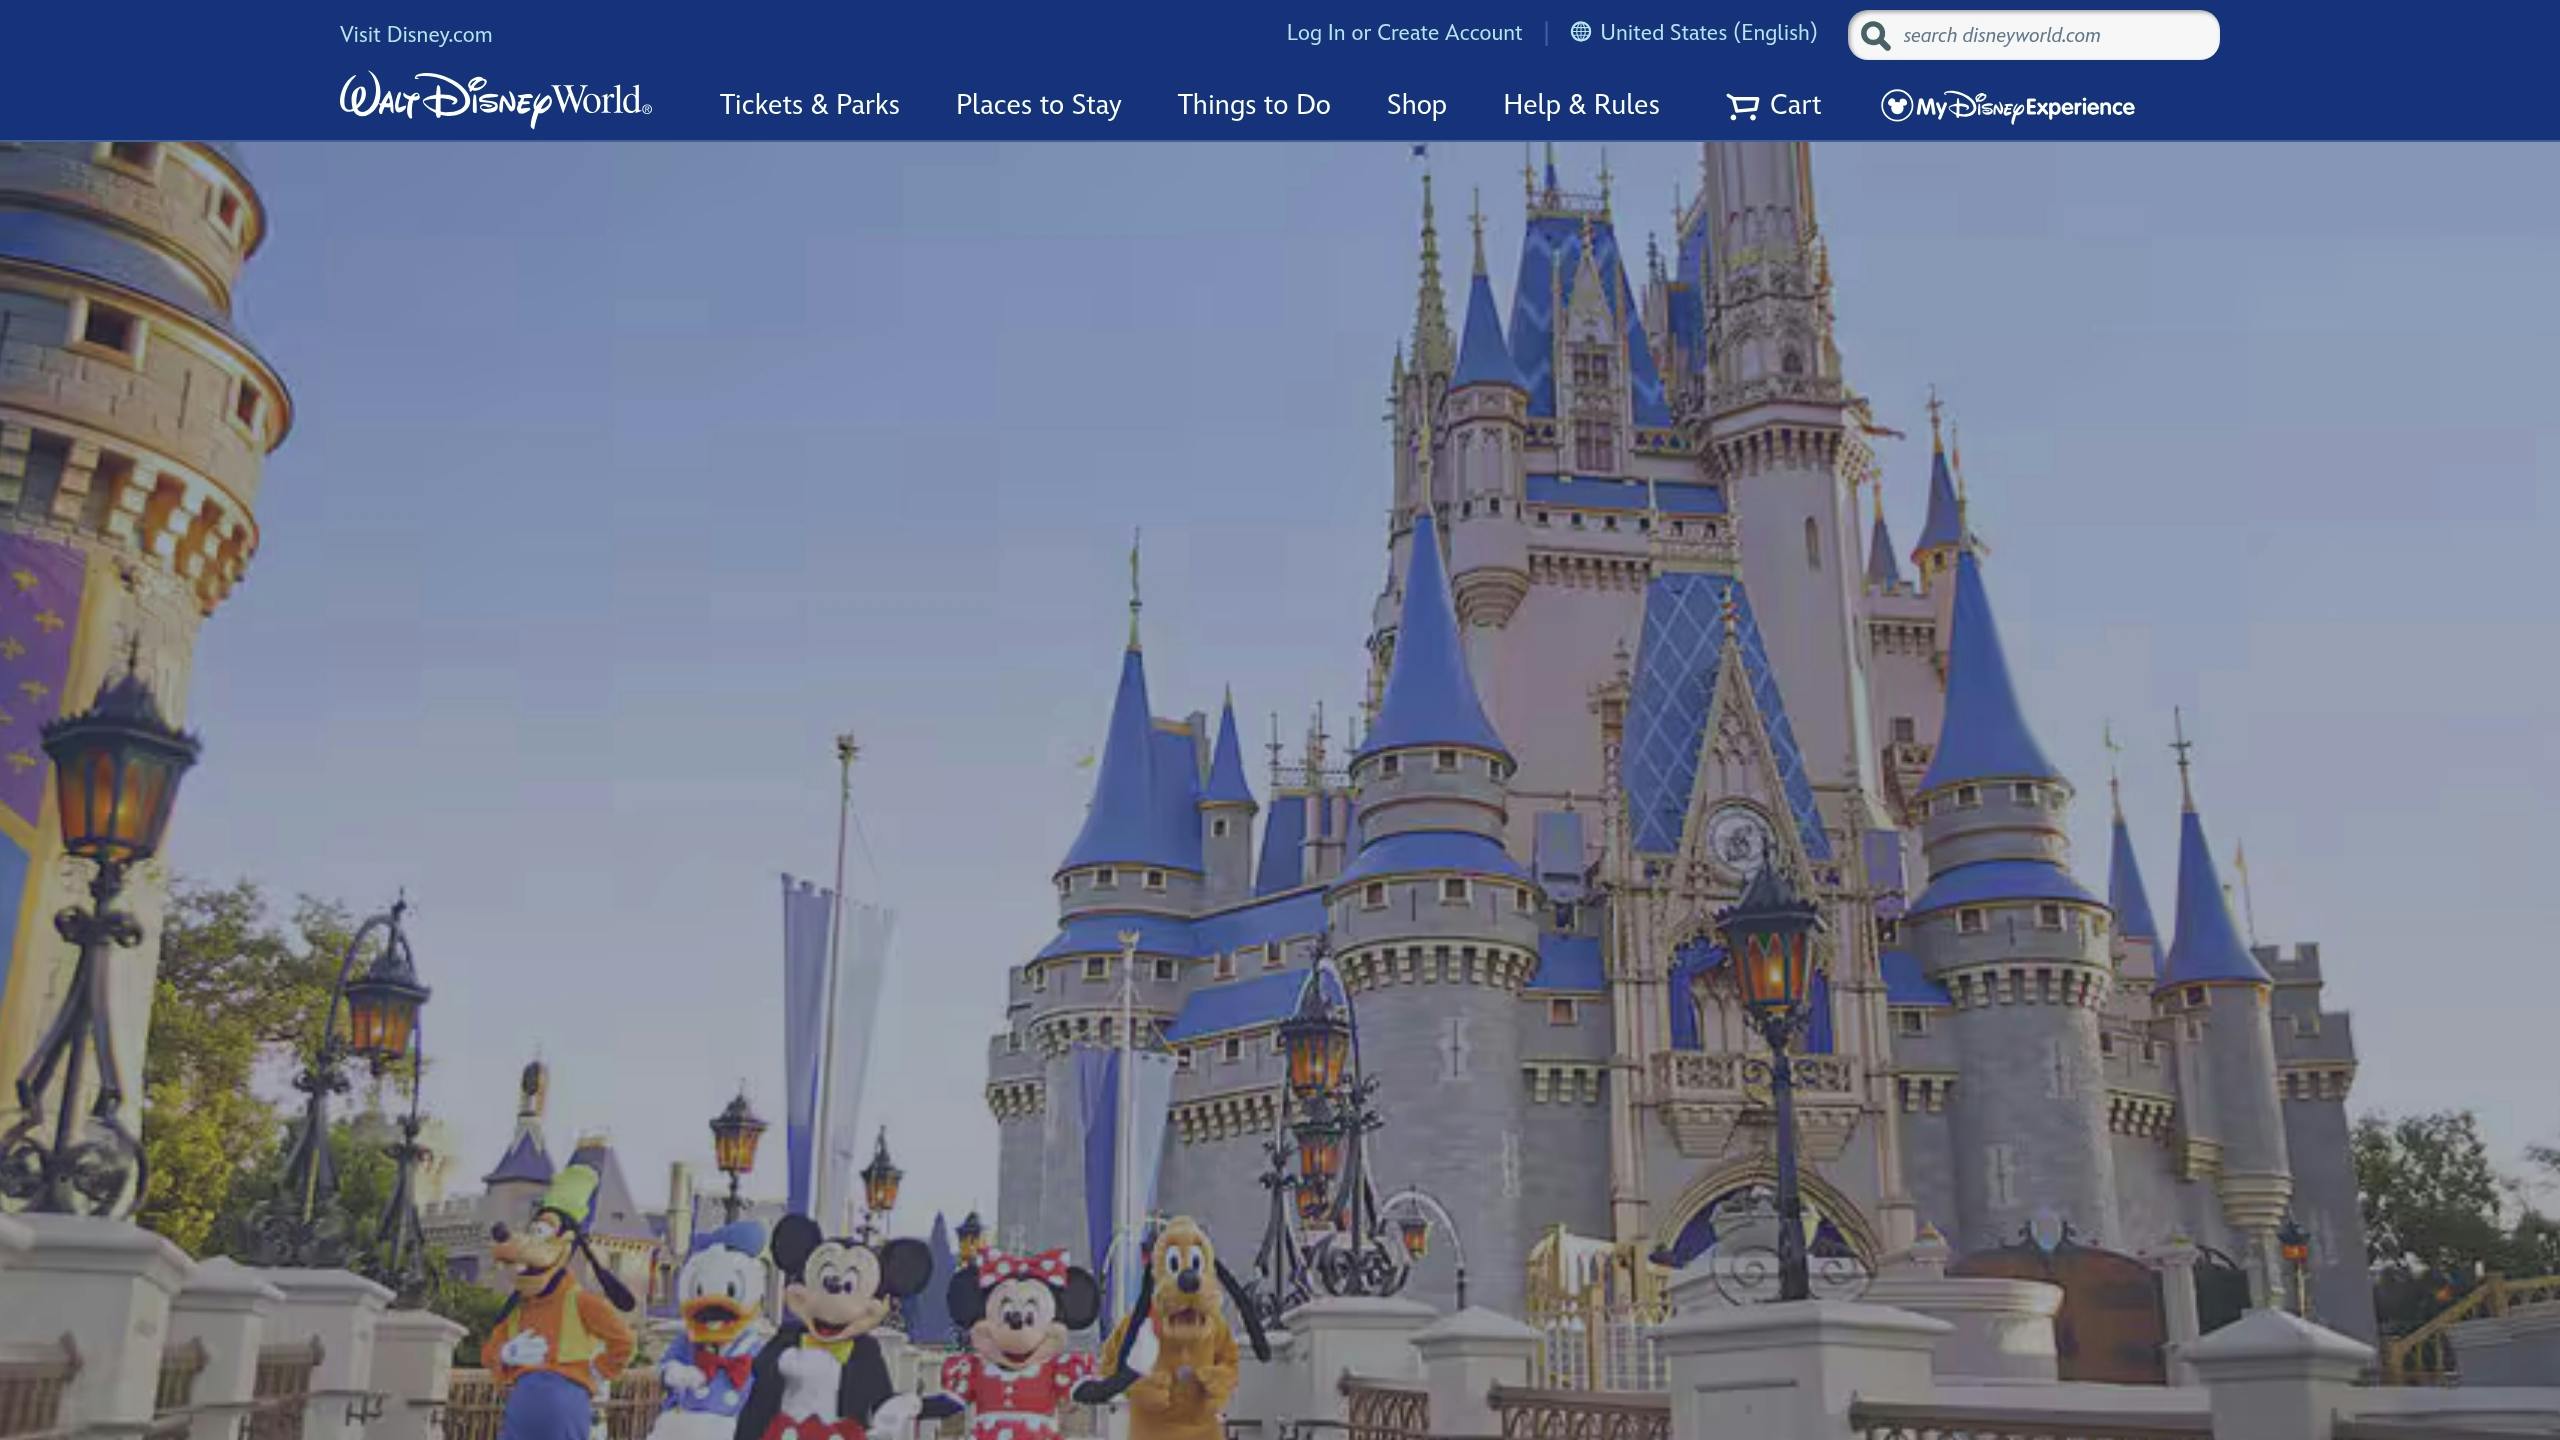Focus the search disneyworld.com field

2034,35
